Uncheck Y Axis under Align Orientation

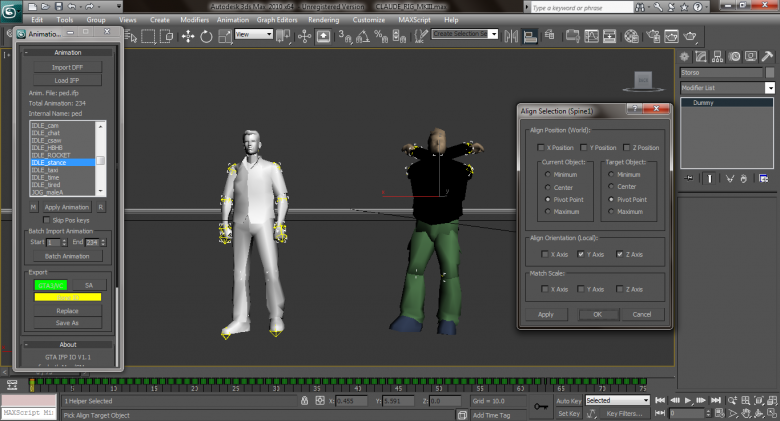tap(581, 254)
